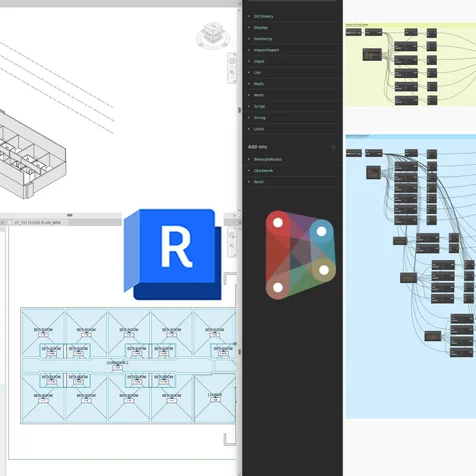Click the large blue Revit logo
This screenshot has height=476, width=476.
point(172,254)
